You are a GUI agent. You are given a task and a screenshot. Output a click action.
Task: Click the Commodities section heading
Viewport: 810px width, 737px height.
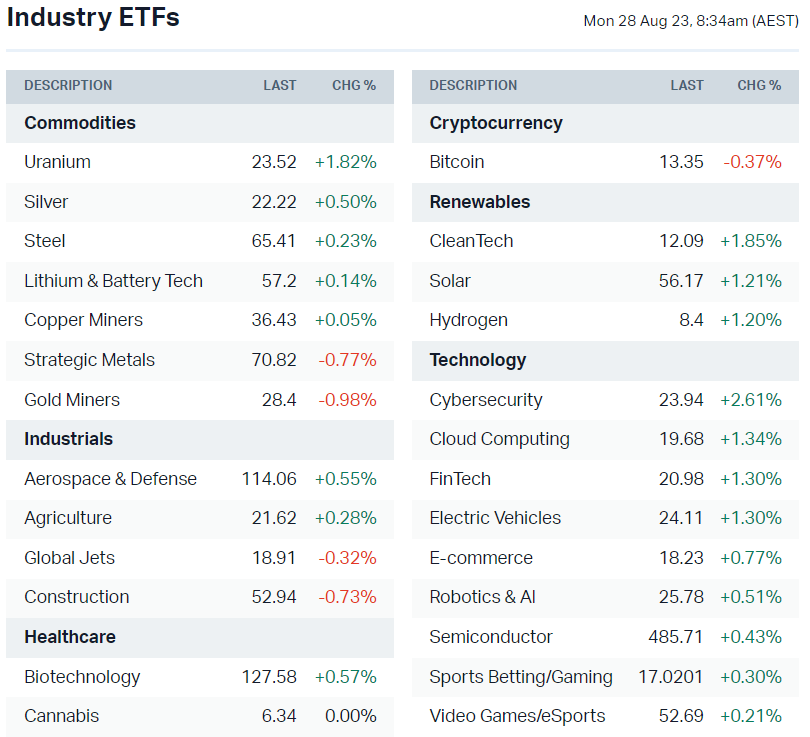[80, 123]
